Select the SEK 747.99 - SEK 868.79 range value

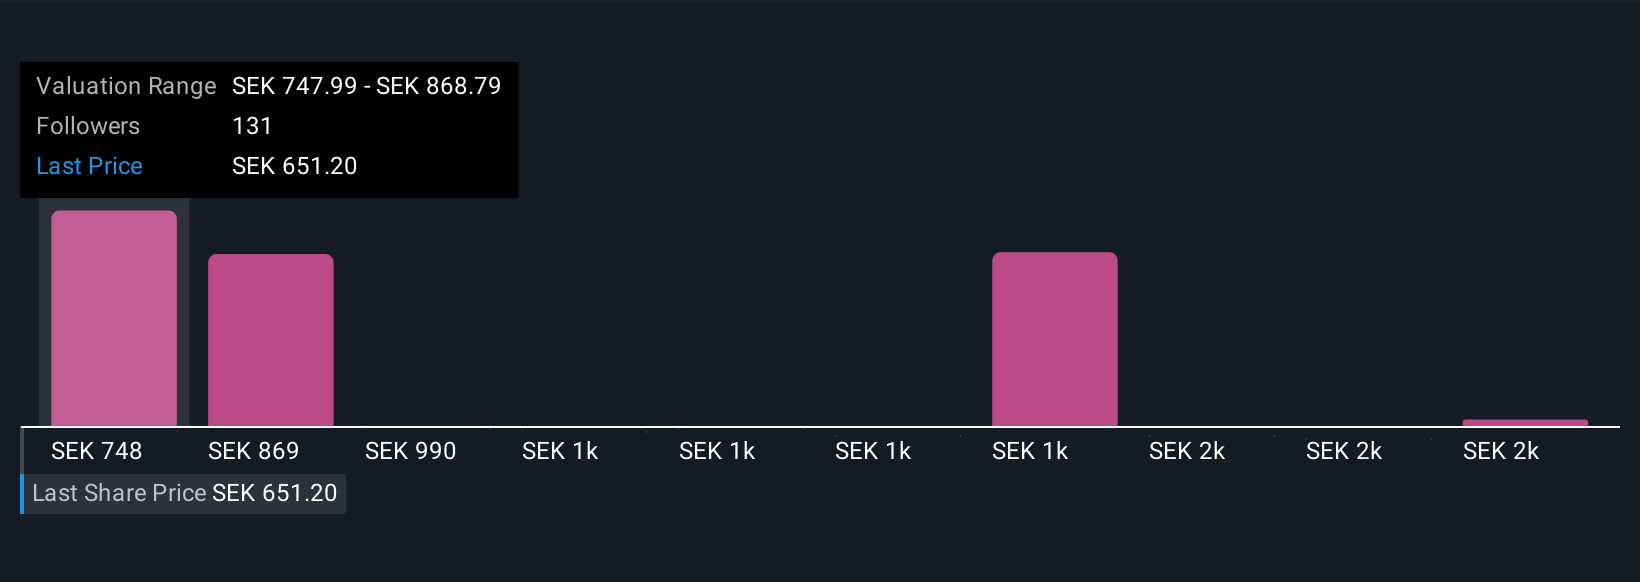367,86
